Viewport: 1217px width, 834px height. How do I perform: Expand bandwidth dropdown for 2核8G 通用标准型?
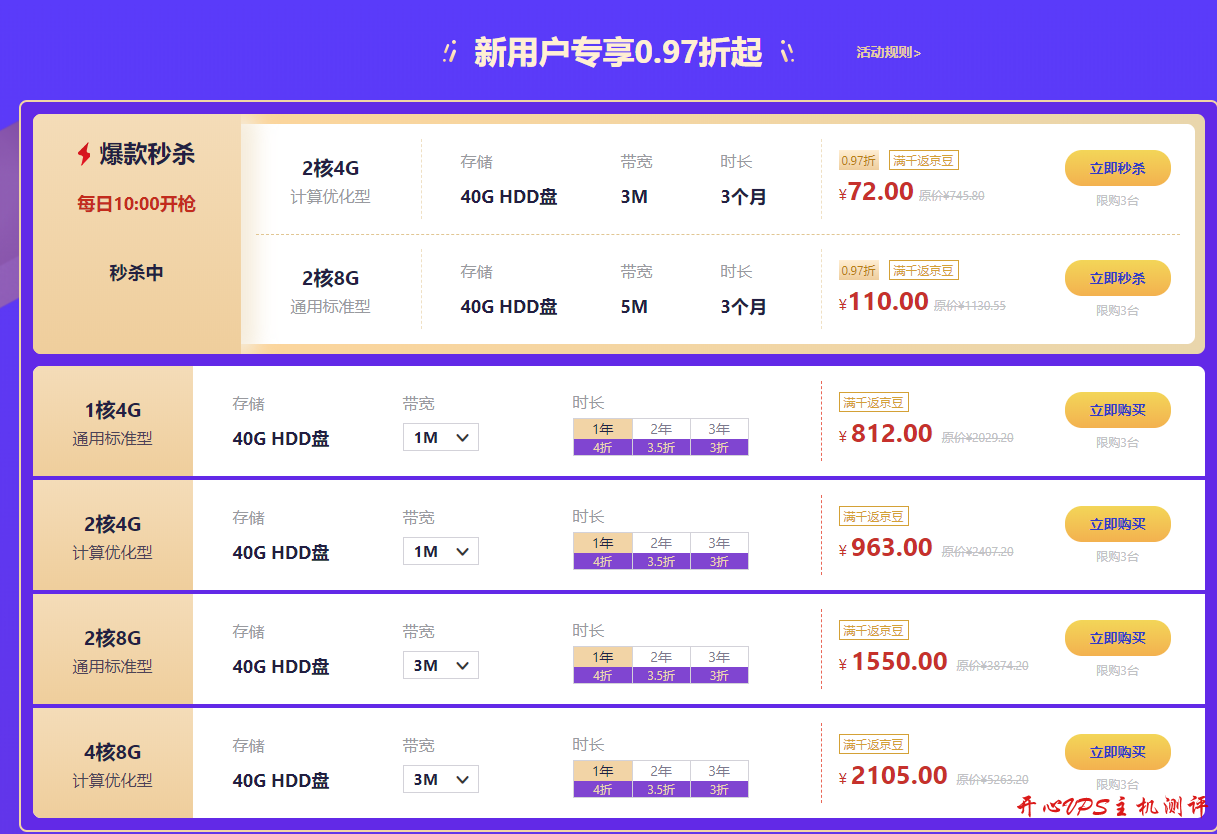tap(440, 666)
